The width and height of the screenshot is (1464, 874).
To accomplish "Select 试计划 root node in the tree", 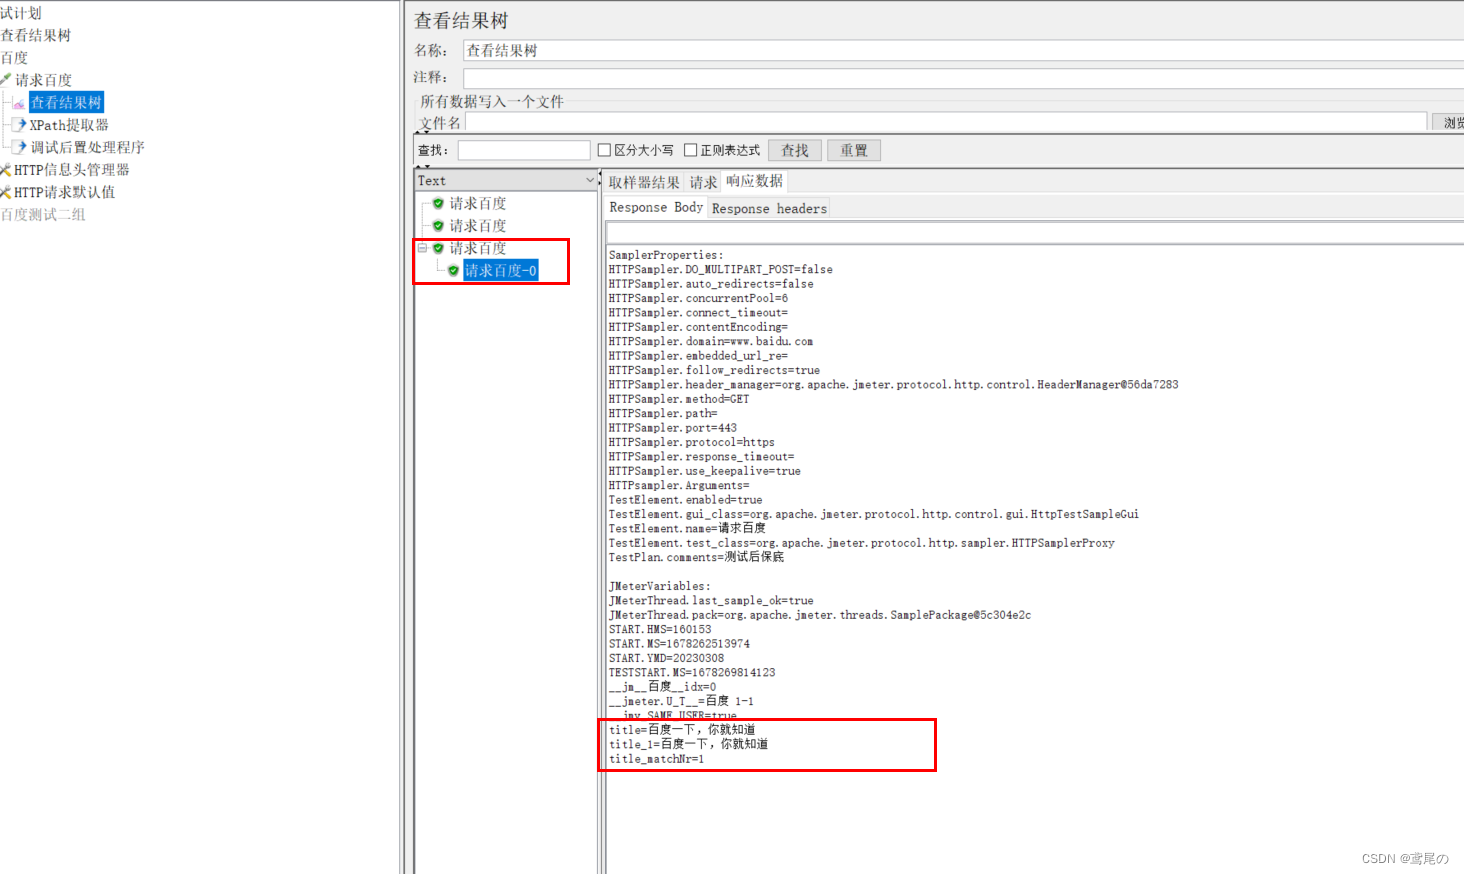I will tap(21, 13).
